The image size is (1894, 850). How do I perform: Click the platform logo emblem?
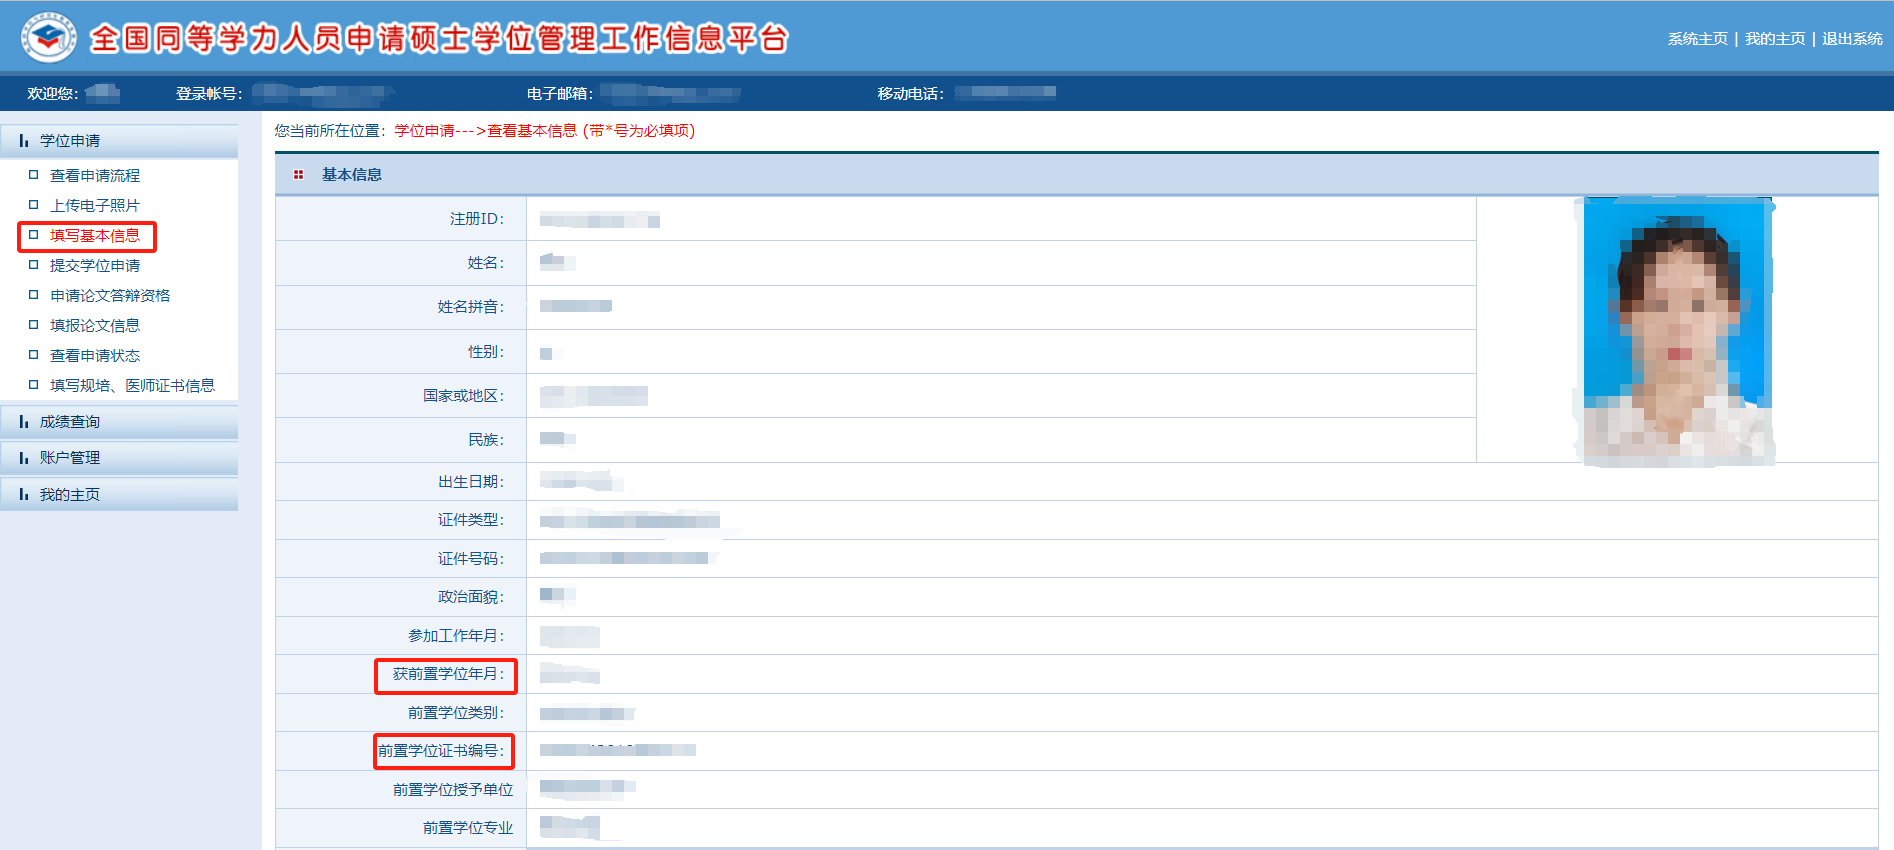point(48,38)
